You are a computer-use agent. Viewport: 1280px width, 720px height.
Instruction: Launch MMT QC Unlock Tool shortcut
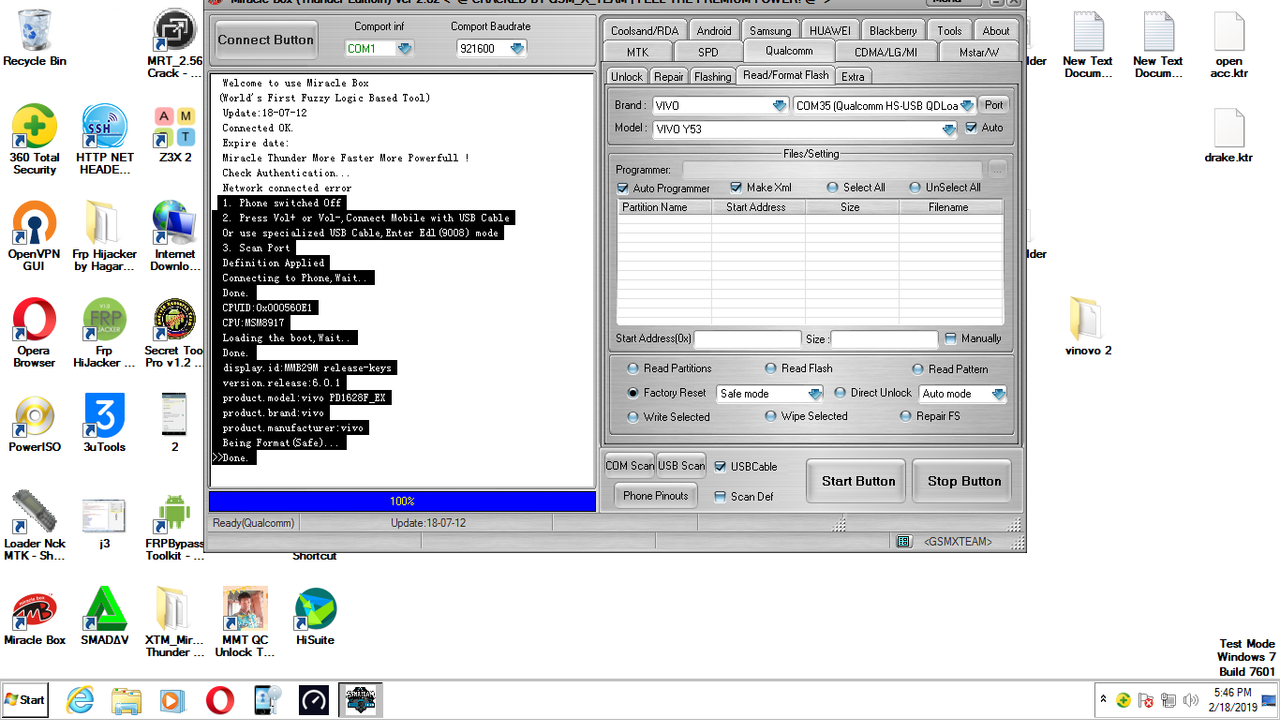coord(245,622)
